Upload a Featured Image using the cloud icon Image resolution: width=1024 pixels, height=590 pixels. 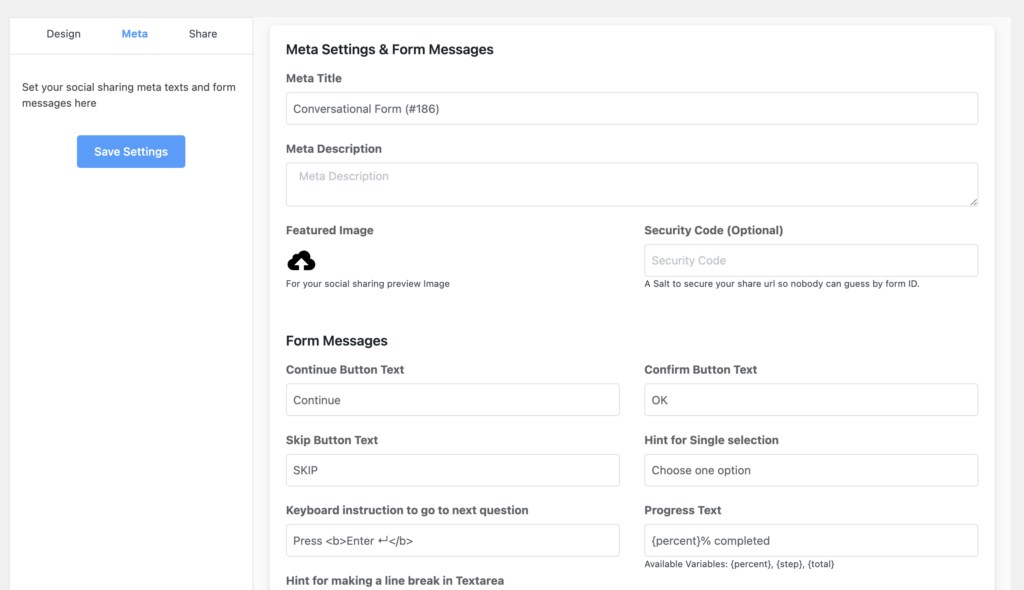tap(299, 262)
